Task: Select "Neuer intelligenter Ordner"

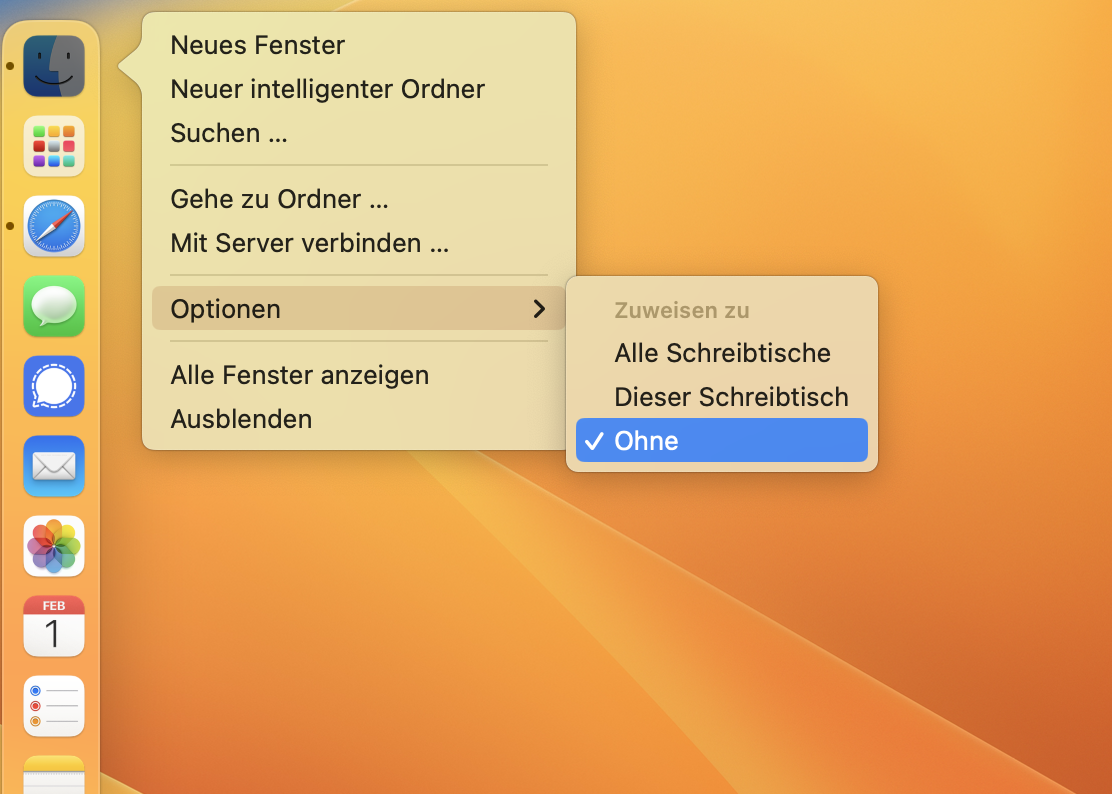Action: pos(328,89)
